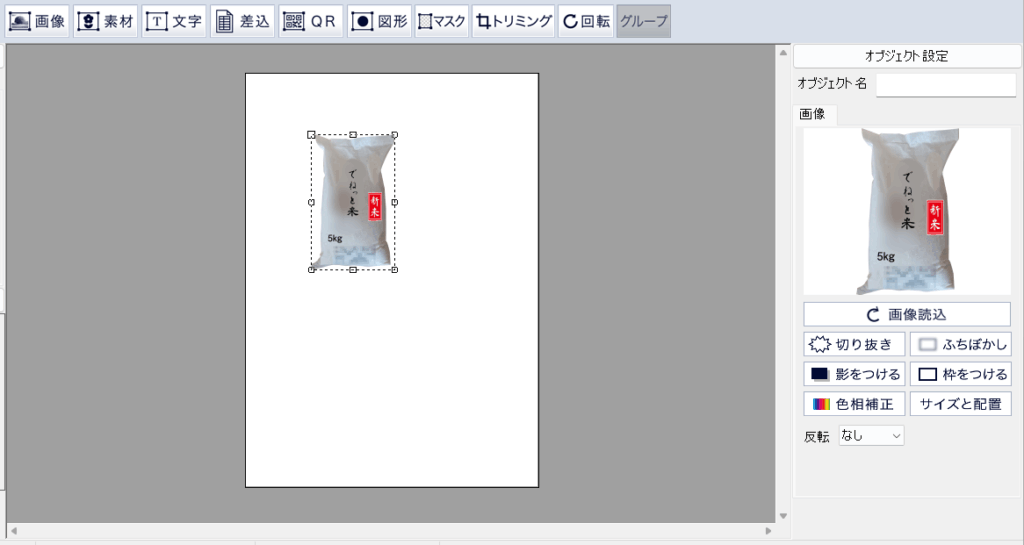Activate the トリミング crop tool
1024x545 pixels.
click(x=513, y=21)
